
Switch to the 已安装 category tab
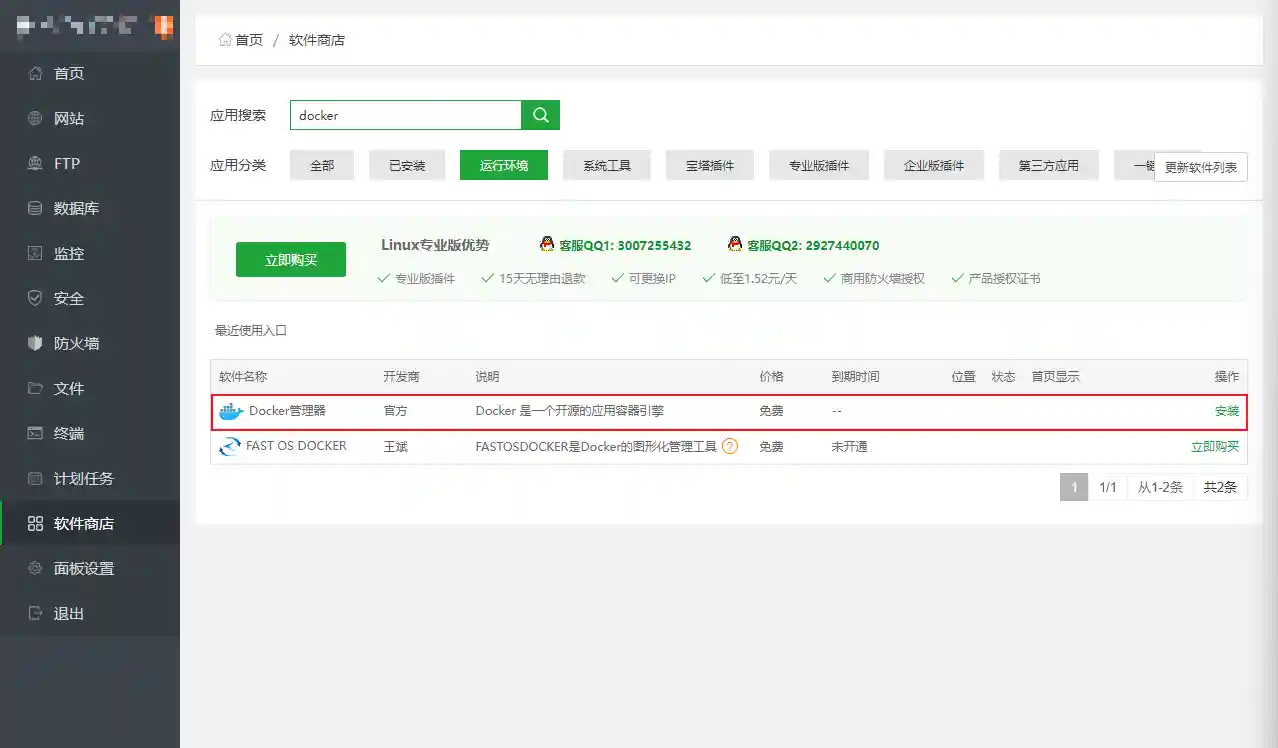click(407, 165)
